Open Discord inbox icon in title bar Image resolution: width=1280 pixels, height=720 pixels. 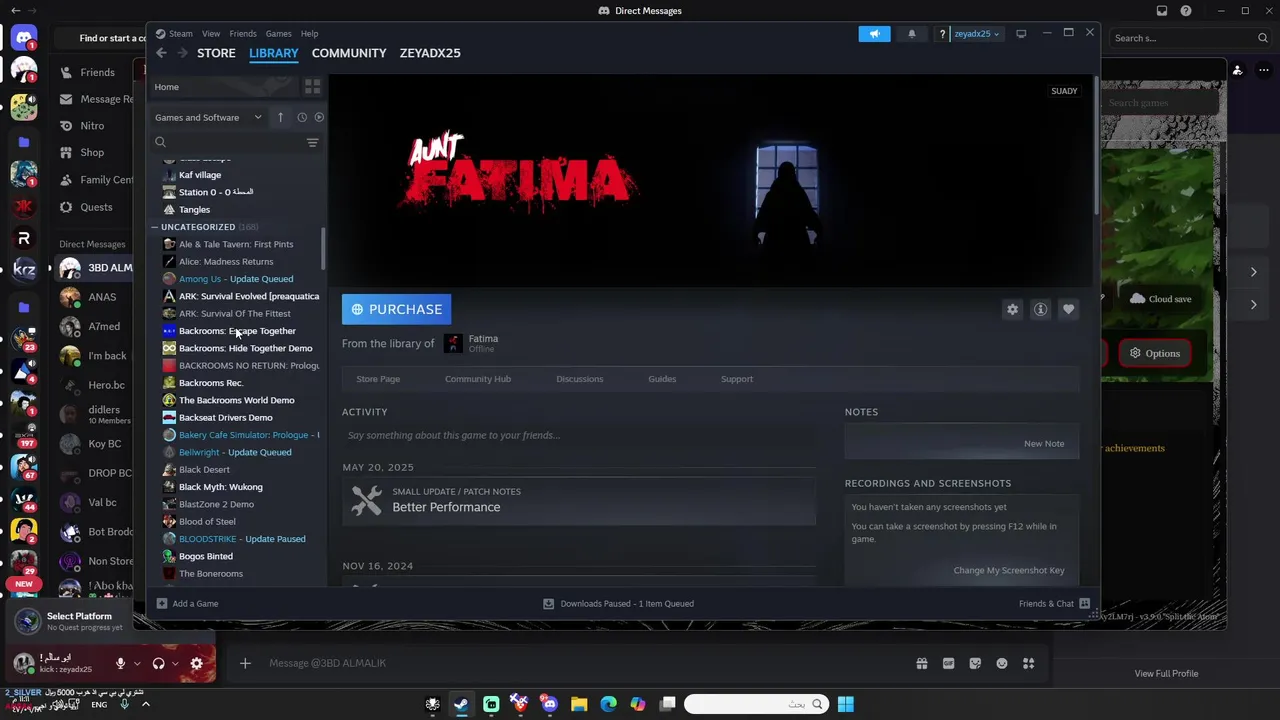1161,11
